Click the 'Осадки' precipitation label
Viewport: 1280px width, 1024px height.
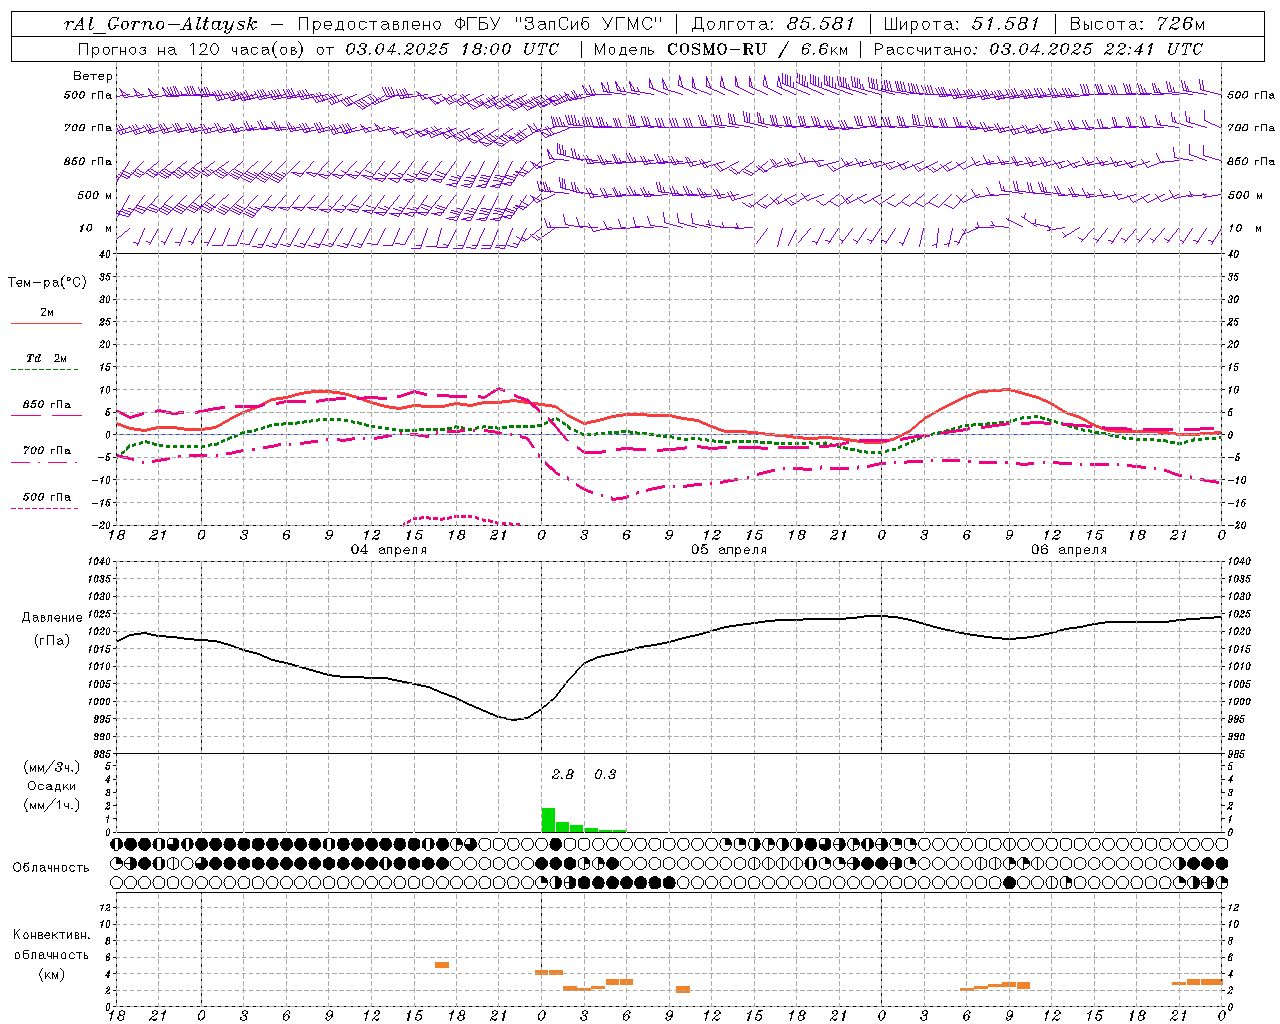pos(51,786)
